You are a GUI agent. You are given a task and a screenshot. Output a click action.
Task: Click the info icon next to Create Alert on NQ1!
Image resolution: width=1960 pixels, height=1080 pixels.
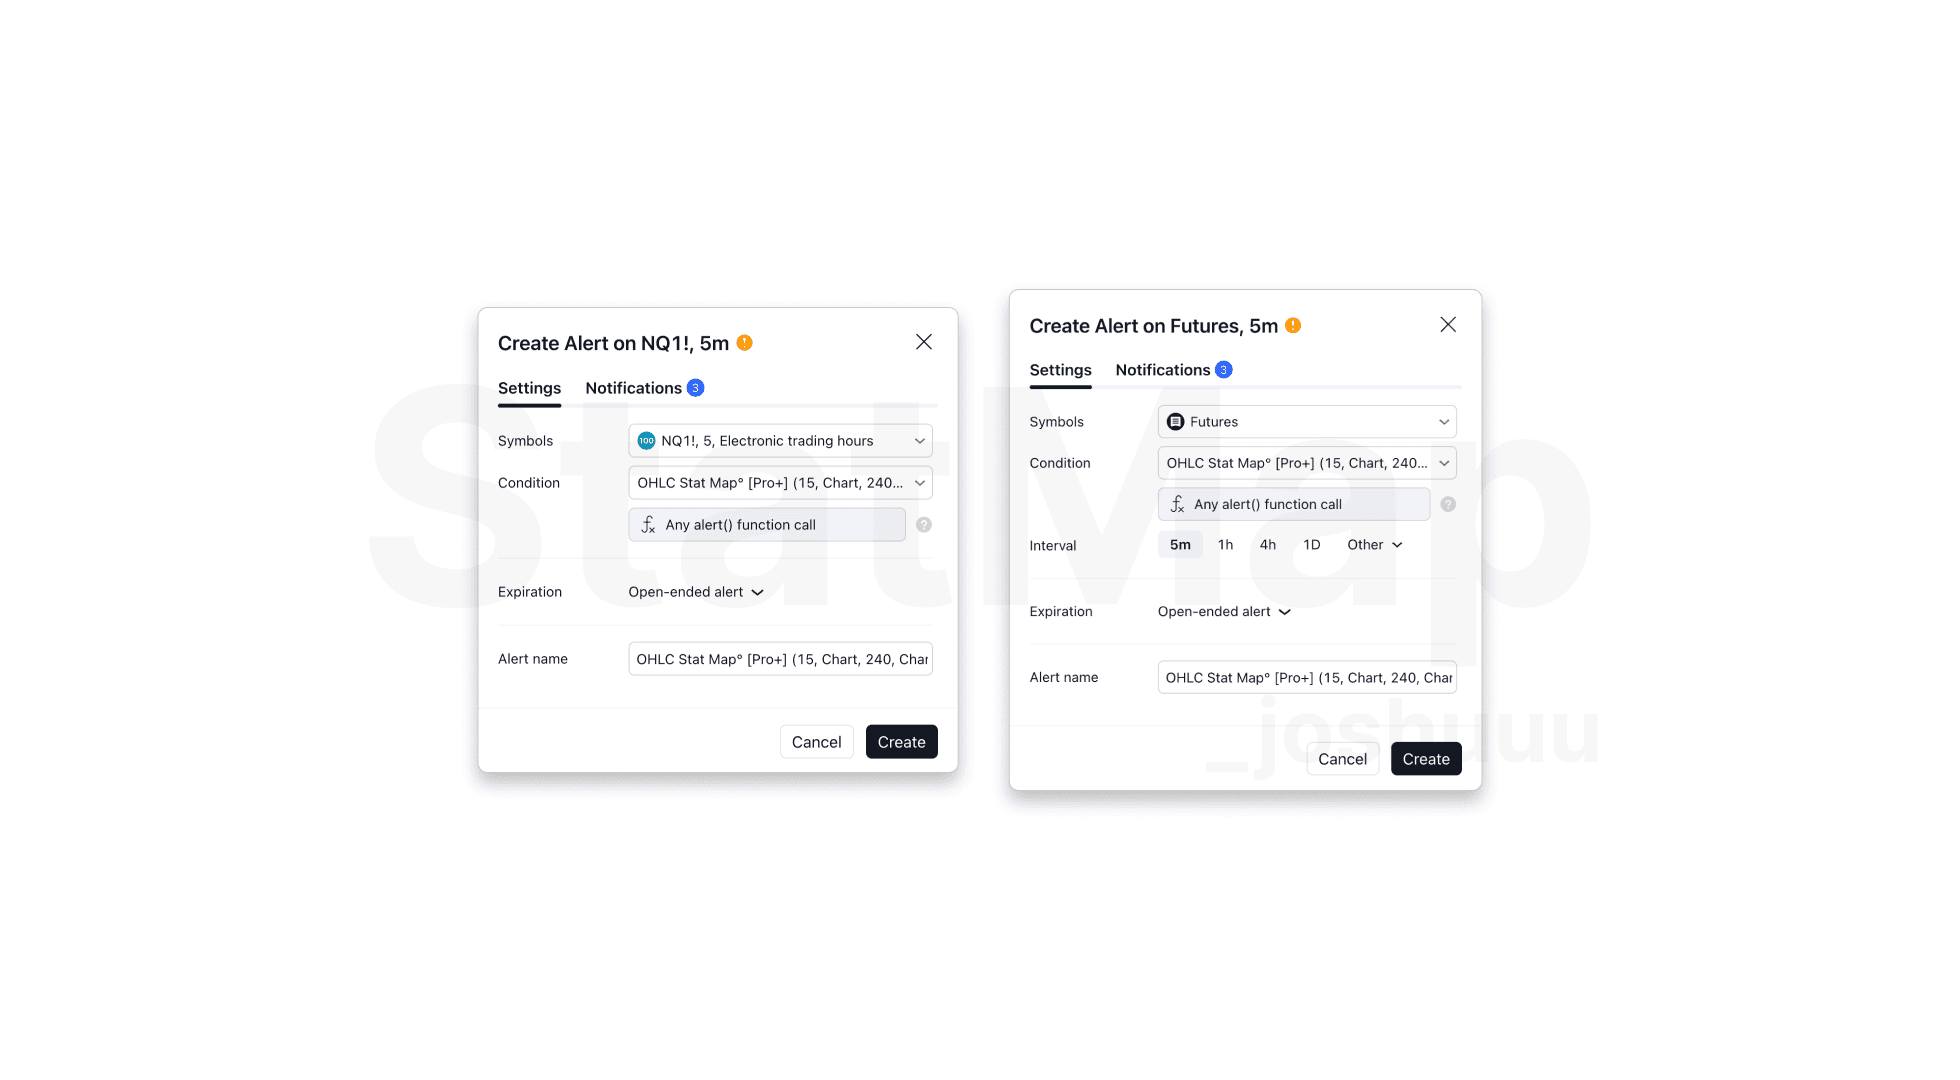click(x=743, y=343)
